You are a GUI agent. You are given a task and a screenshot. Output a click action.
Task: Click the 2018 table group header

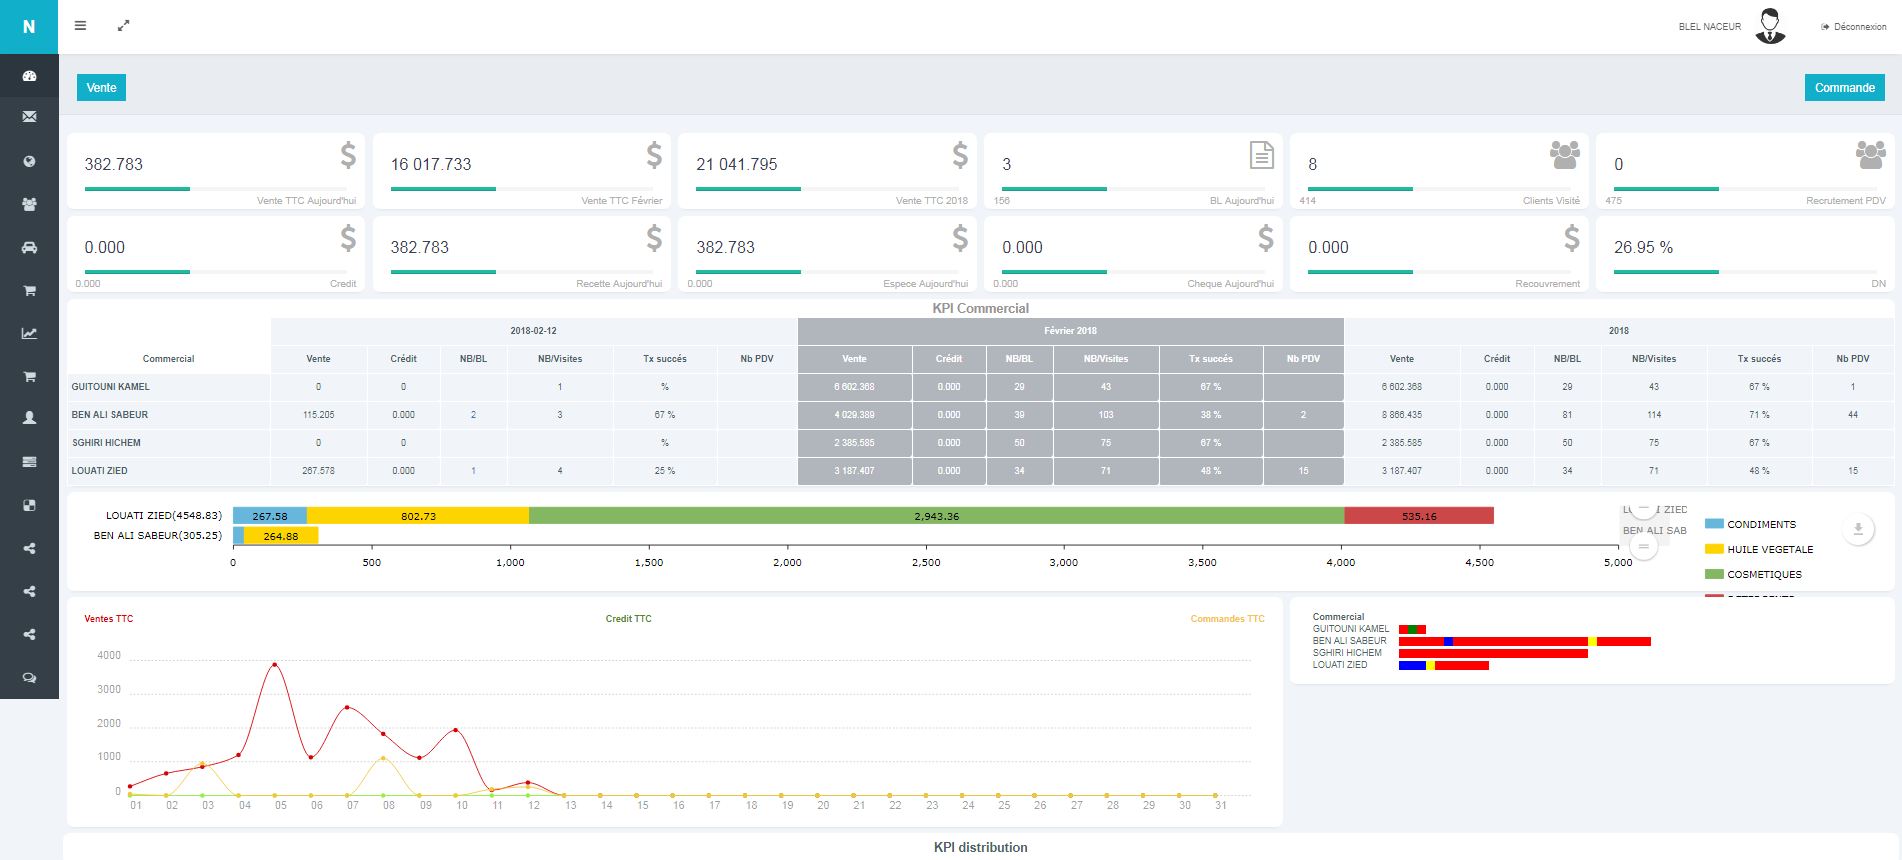coord(1619,331)
